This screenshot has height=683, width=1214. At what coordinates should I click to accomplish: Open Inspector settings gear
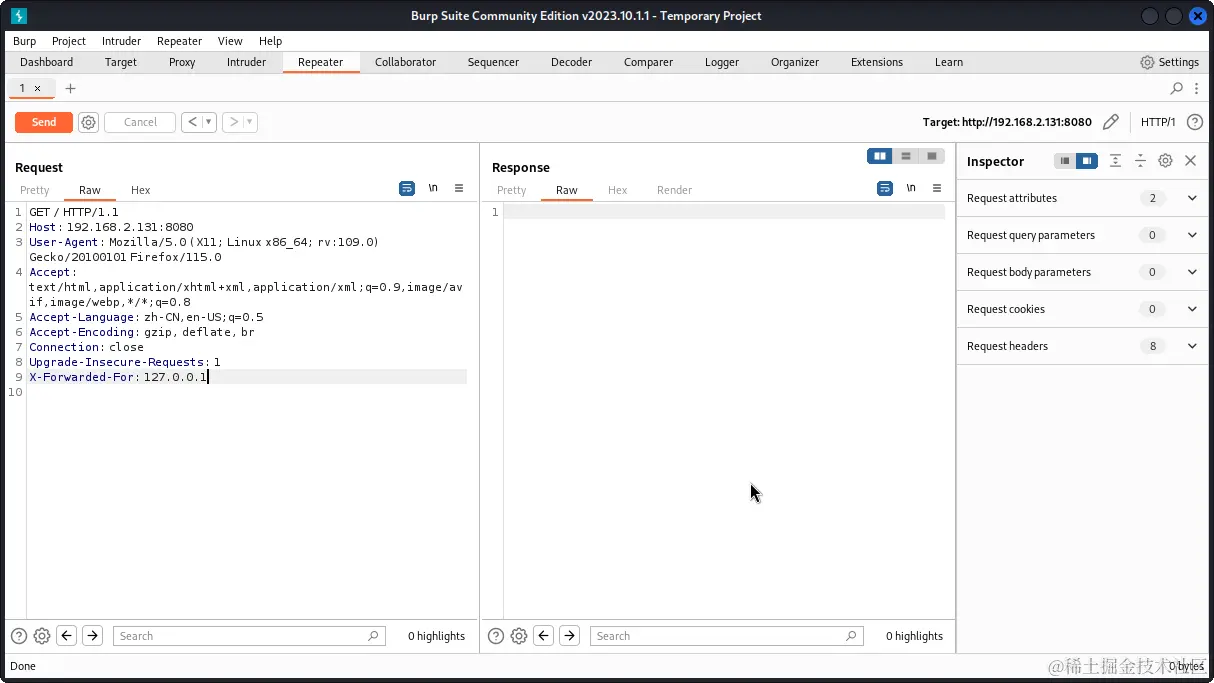coord(1165,161)
